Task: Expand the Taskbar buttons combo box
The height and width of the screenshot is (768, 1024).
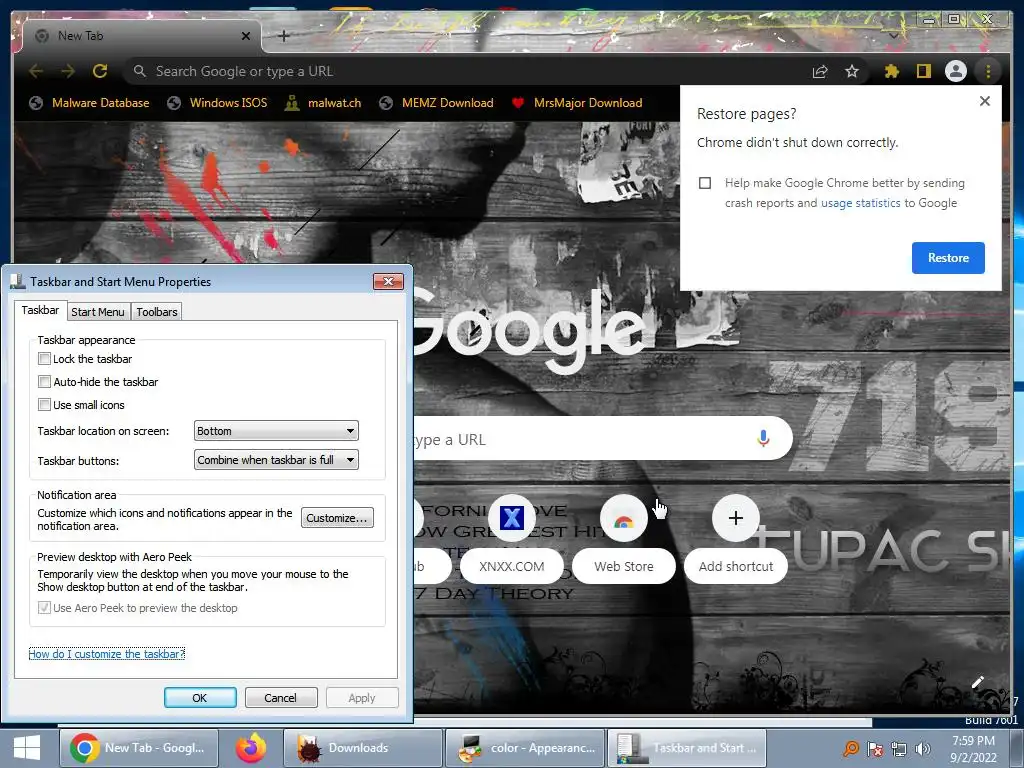Action: click(x=276, y=460)
